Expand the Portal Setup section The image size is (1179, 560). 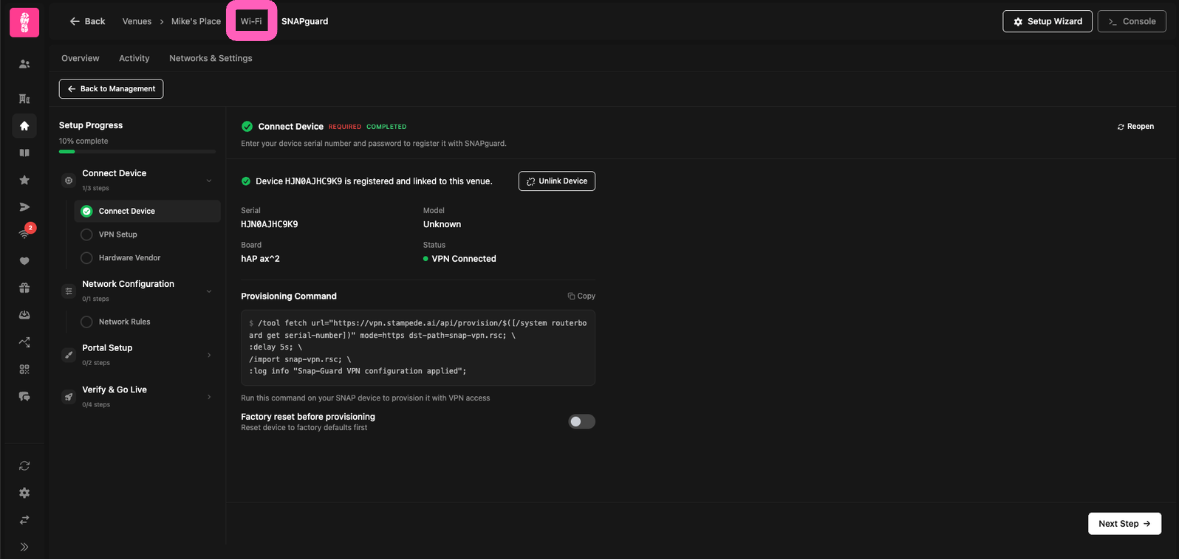(209, 355)
